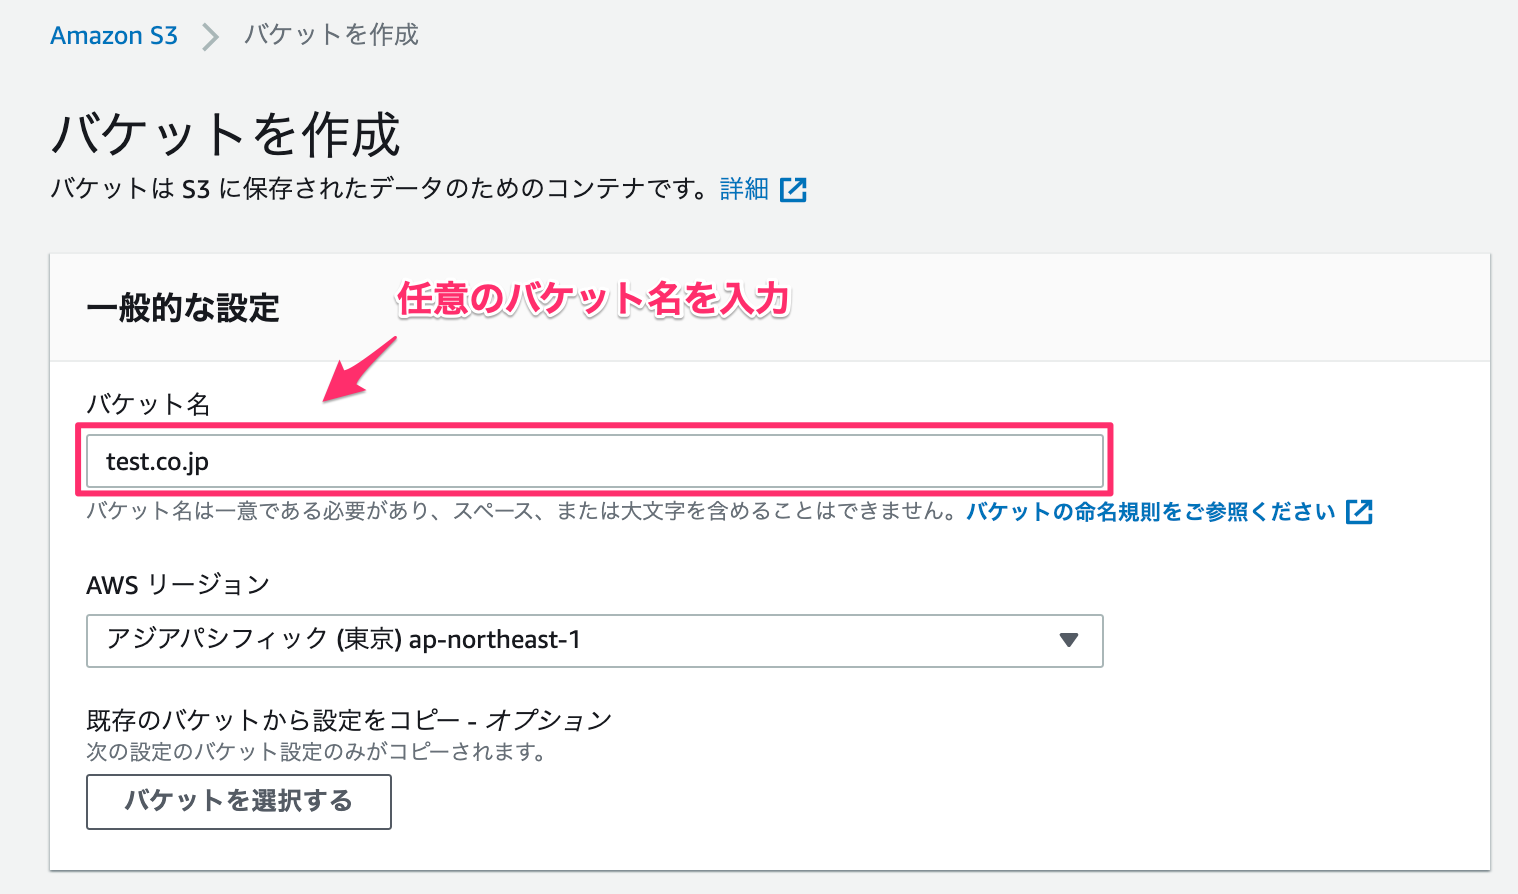Expand the アジアパシフィック (東京) region dropdown
The image size is (1518, 894).
[x=594, y=641]
